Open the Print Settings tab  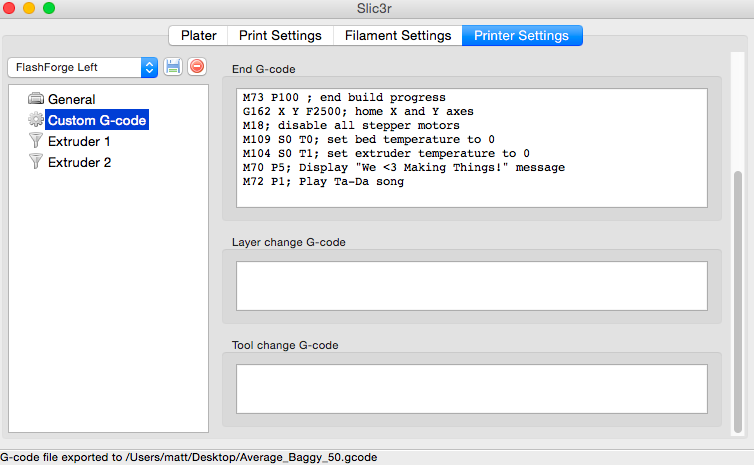(280, 35)
